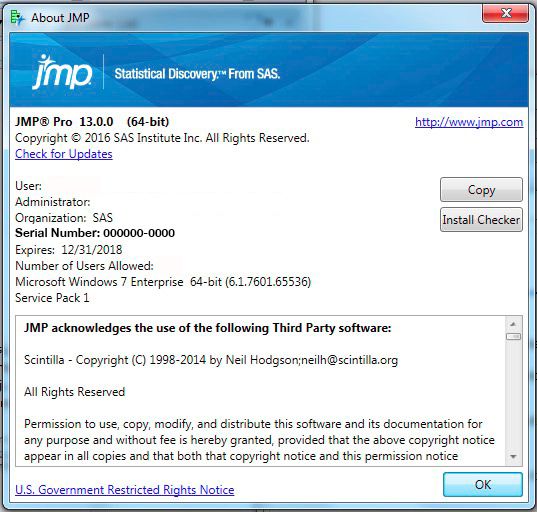The height and width of the screenshot is (512, 537).
Task: Click the 'Organization: SAS' line
Action: click(x=64, y=218)
